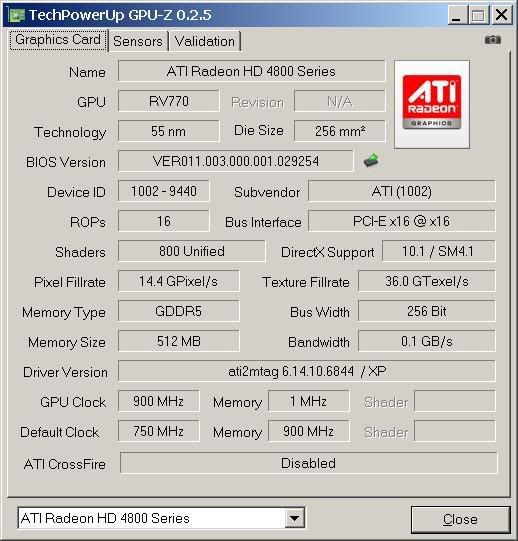Open the Sensors tab

[138, 41]
